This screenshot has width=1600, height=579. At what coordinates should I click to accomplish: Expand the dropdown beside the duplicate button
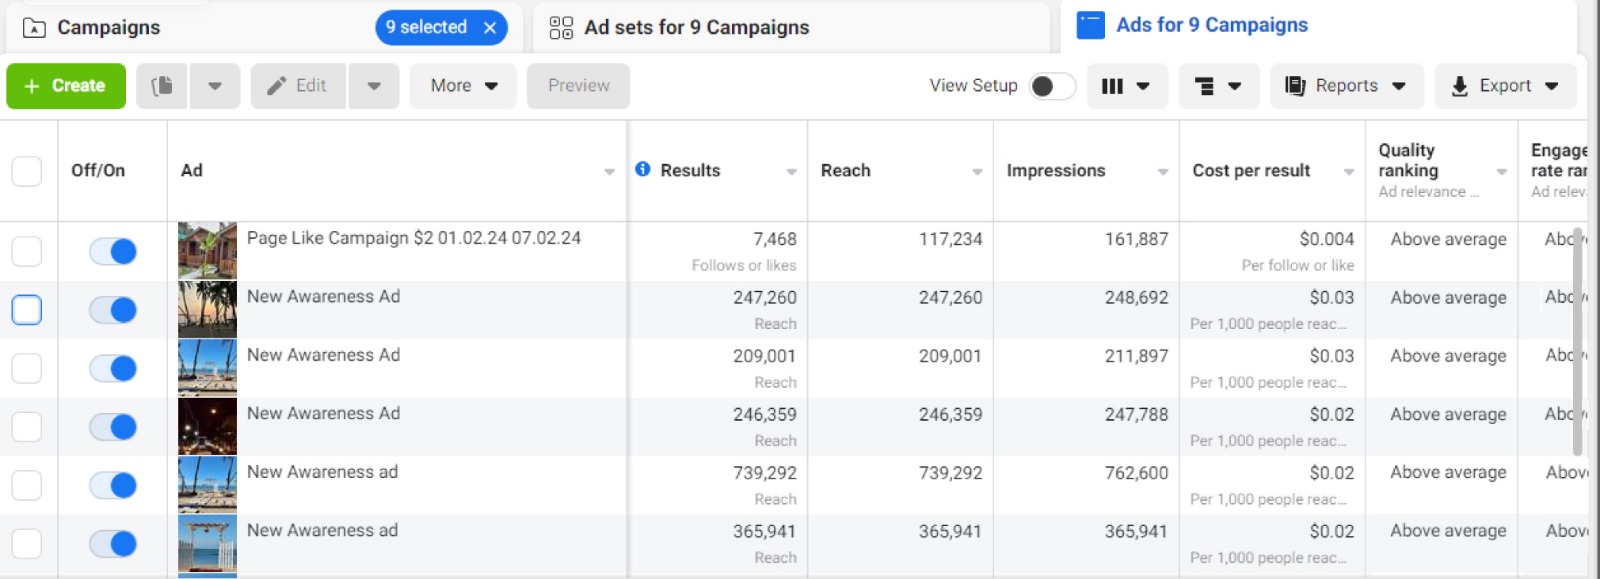tap(214, 86)
